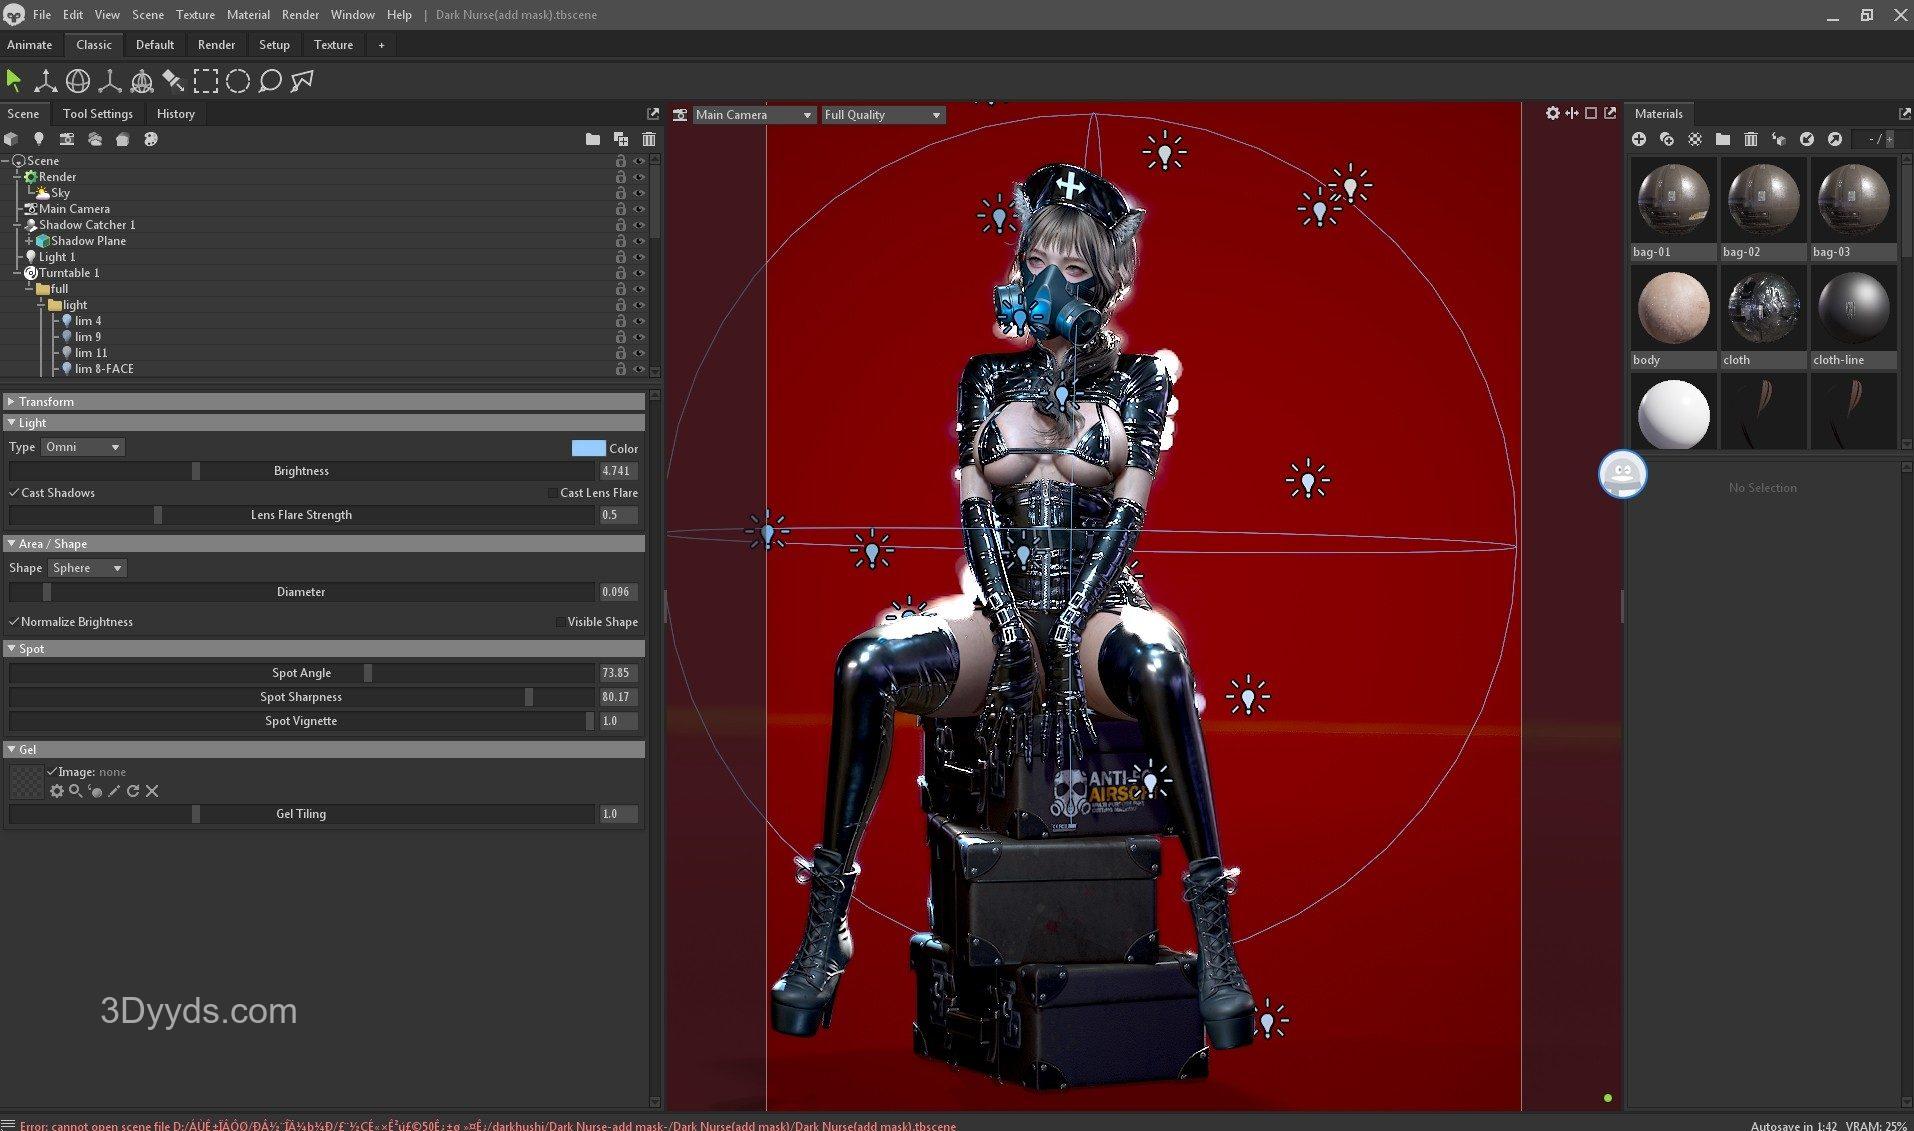Activate the rectangular marquee selection tool

206,81
